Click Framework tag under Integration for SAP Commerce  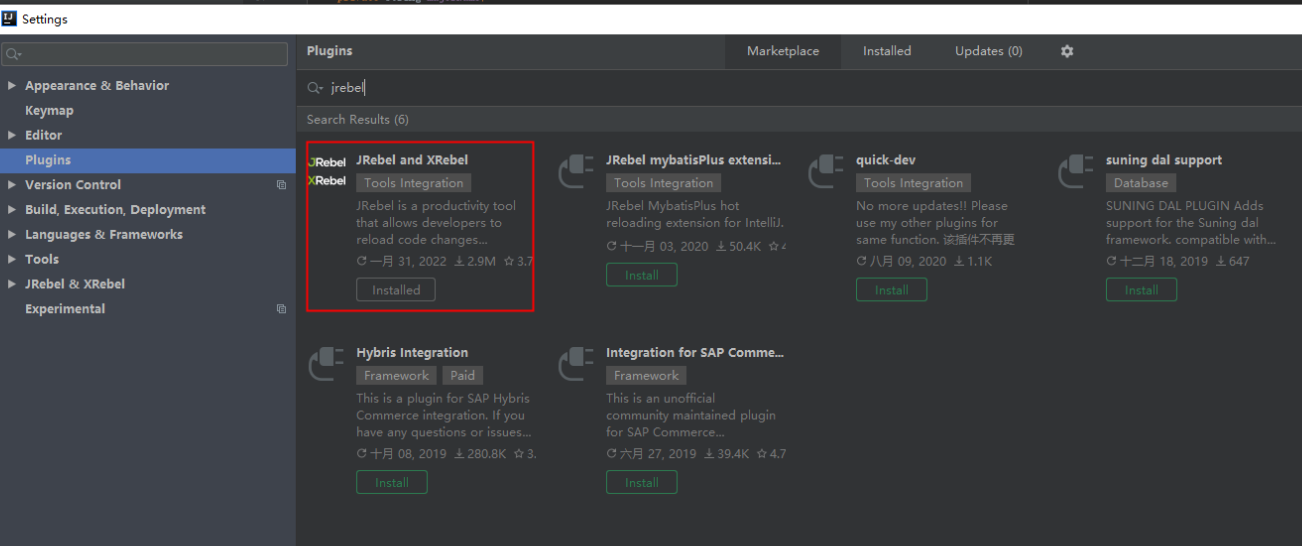click(x=646, y=376)
